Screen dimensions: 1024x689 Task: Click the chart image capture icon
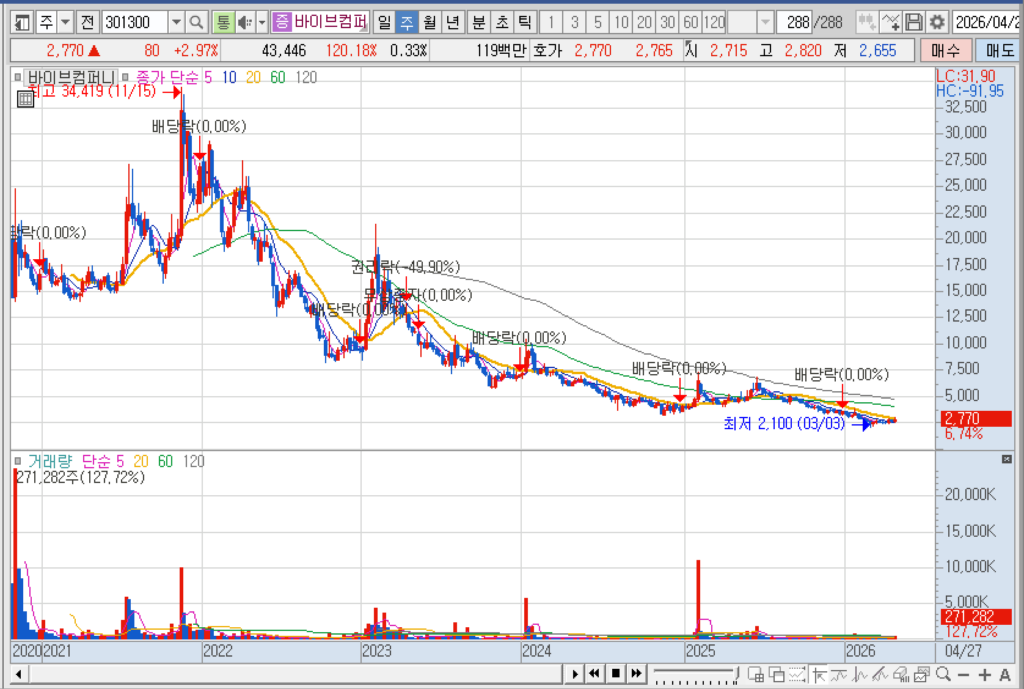point(922,674)
